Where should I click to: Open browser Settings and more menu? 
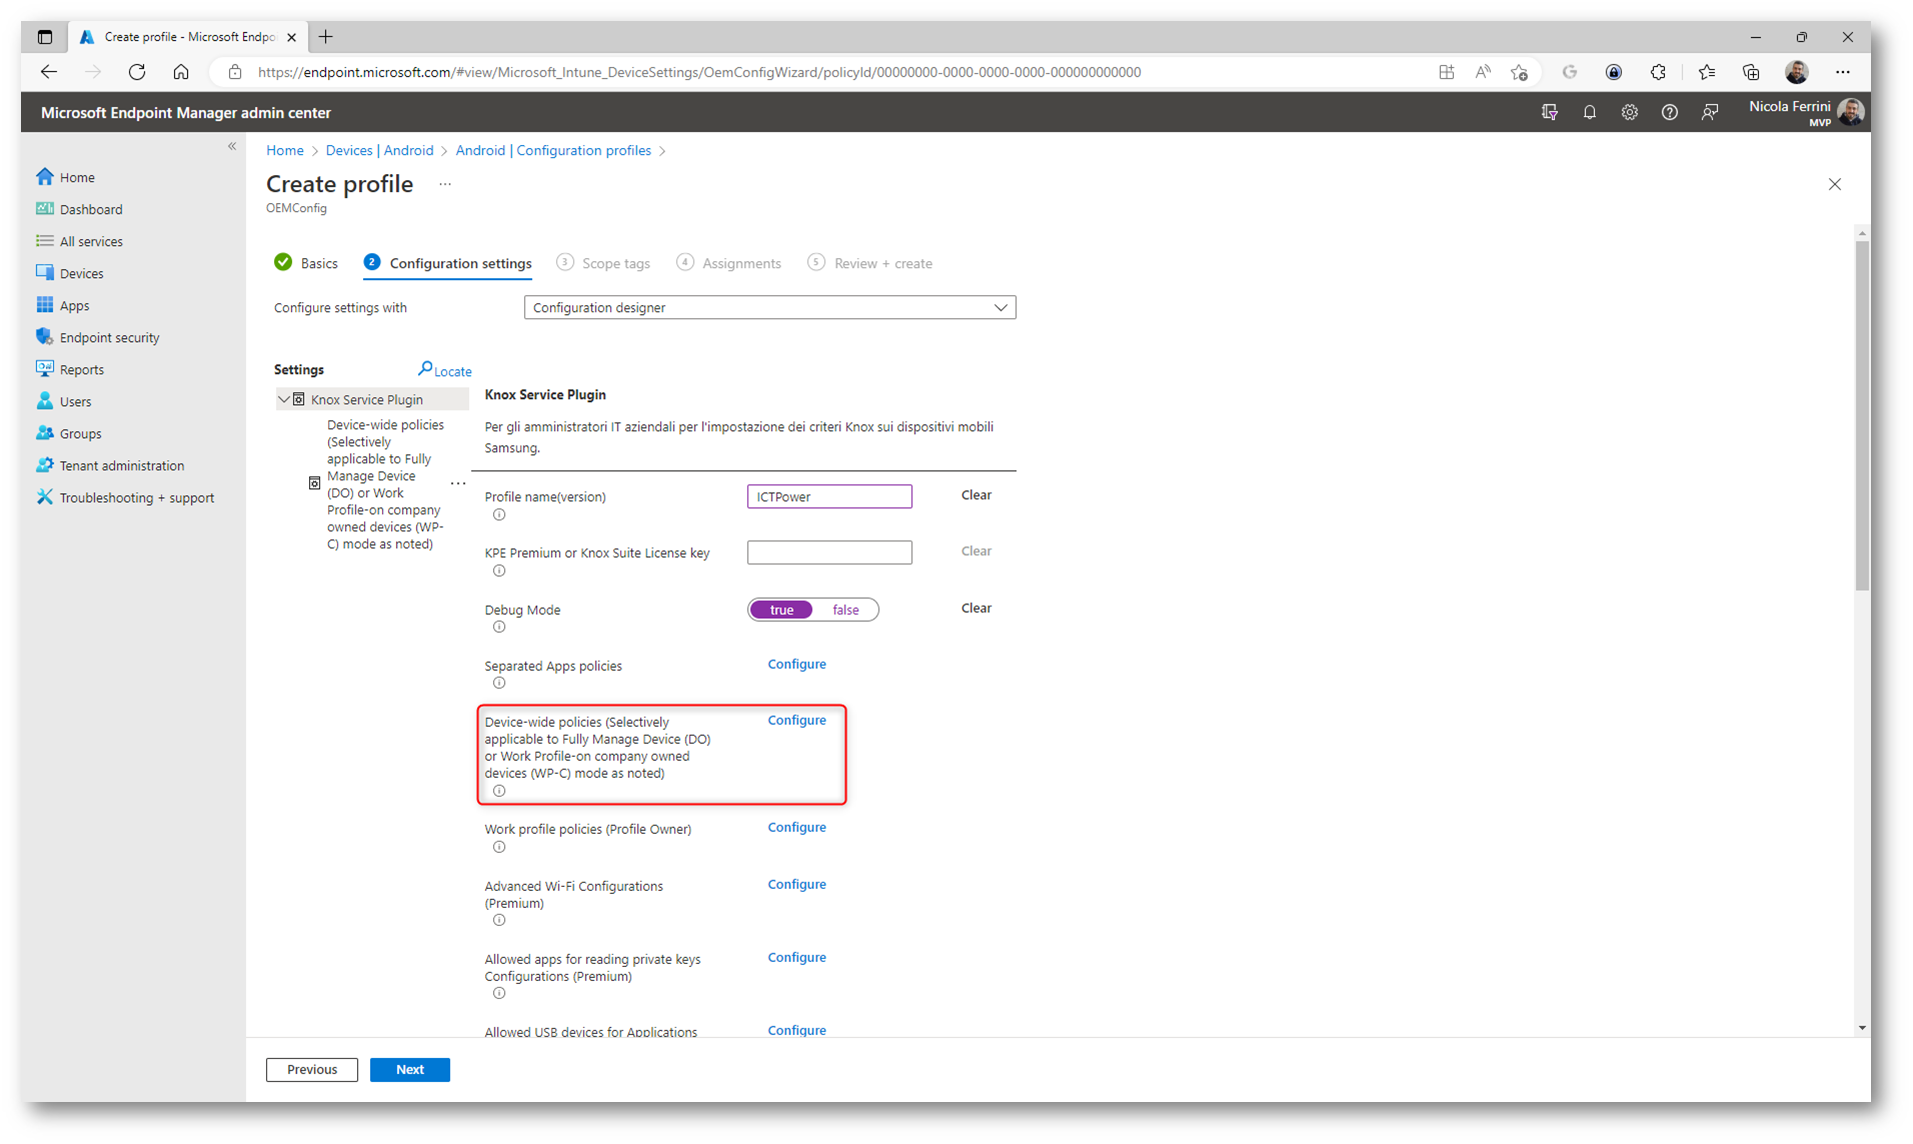point(1842,72)
